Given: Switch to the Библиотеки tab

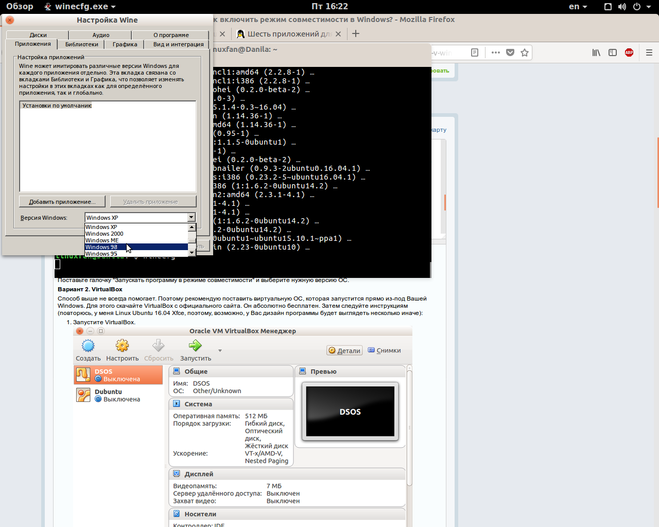Looking at the screenshot, I should point(82,44).
